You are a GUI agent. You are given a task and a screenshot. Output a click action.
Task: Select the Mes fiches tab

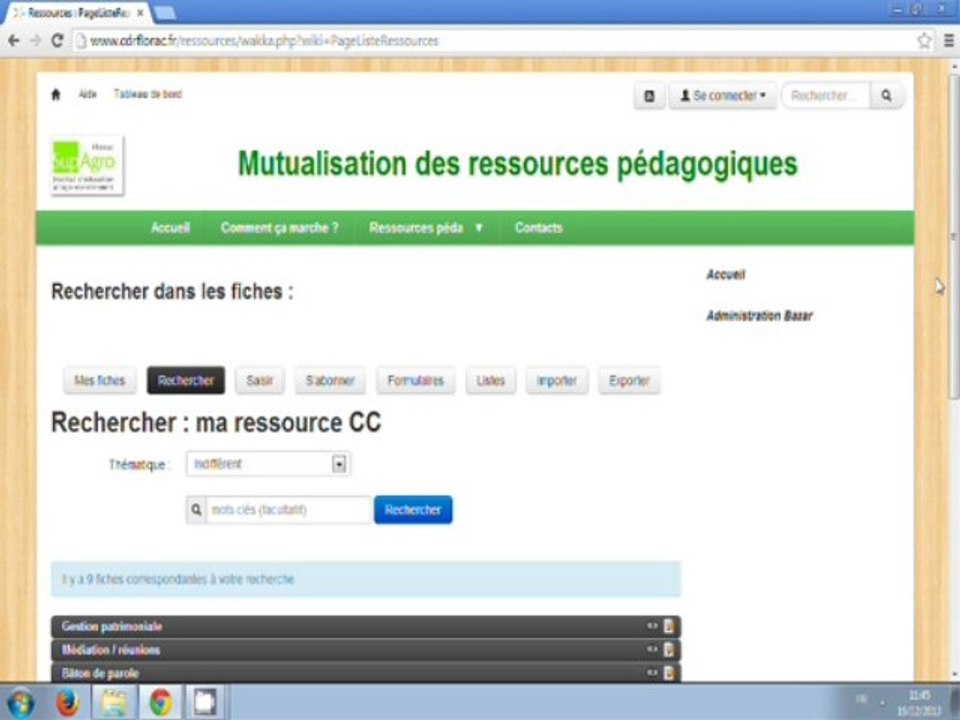point(99,380)
